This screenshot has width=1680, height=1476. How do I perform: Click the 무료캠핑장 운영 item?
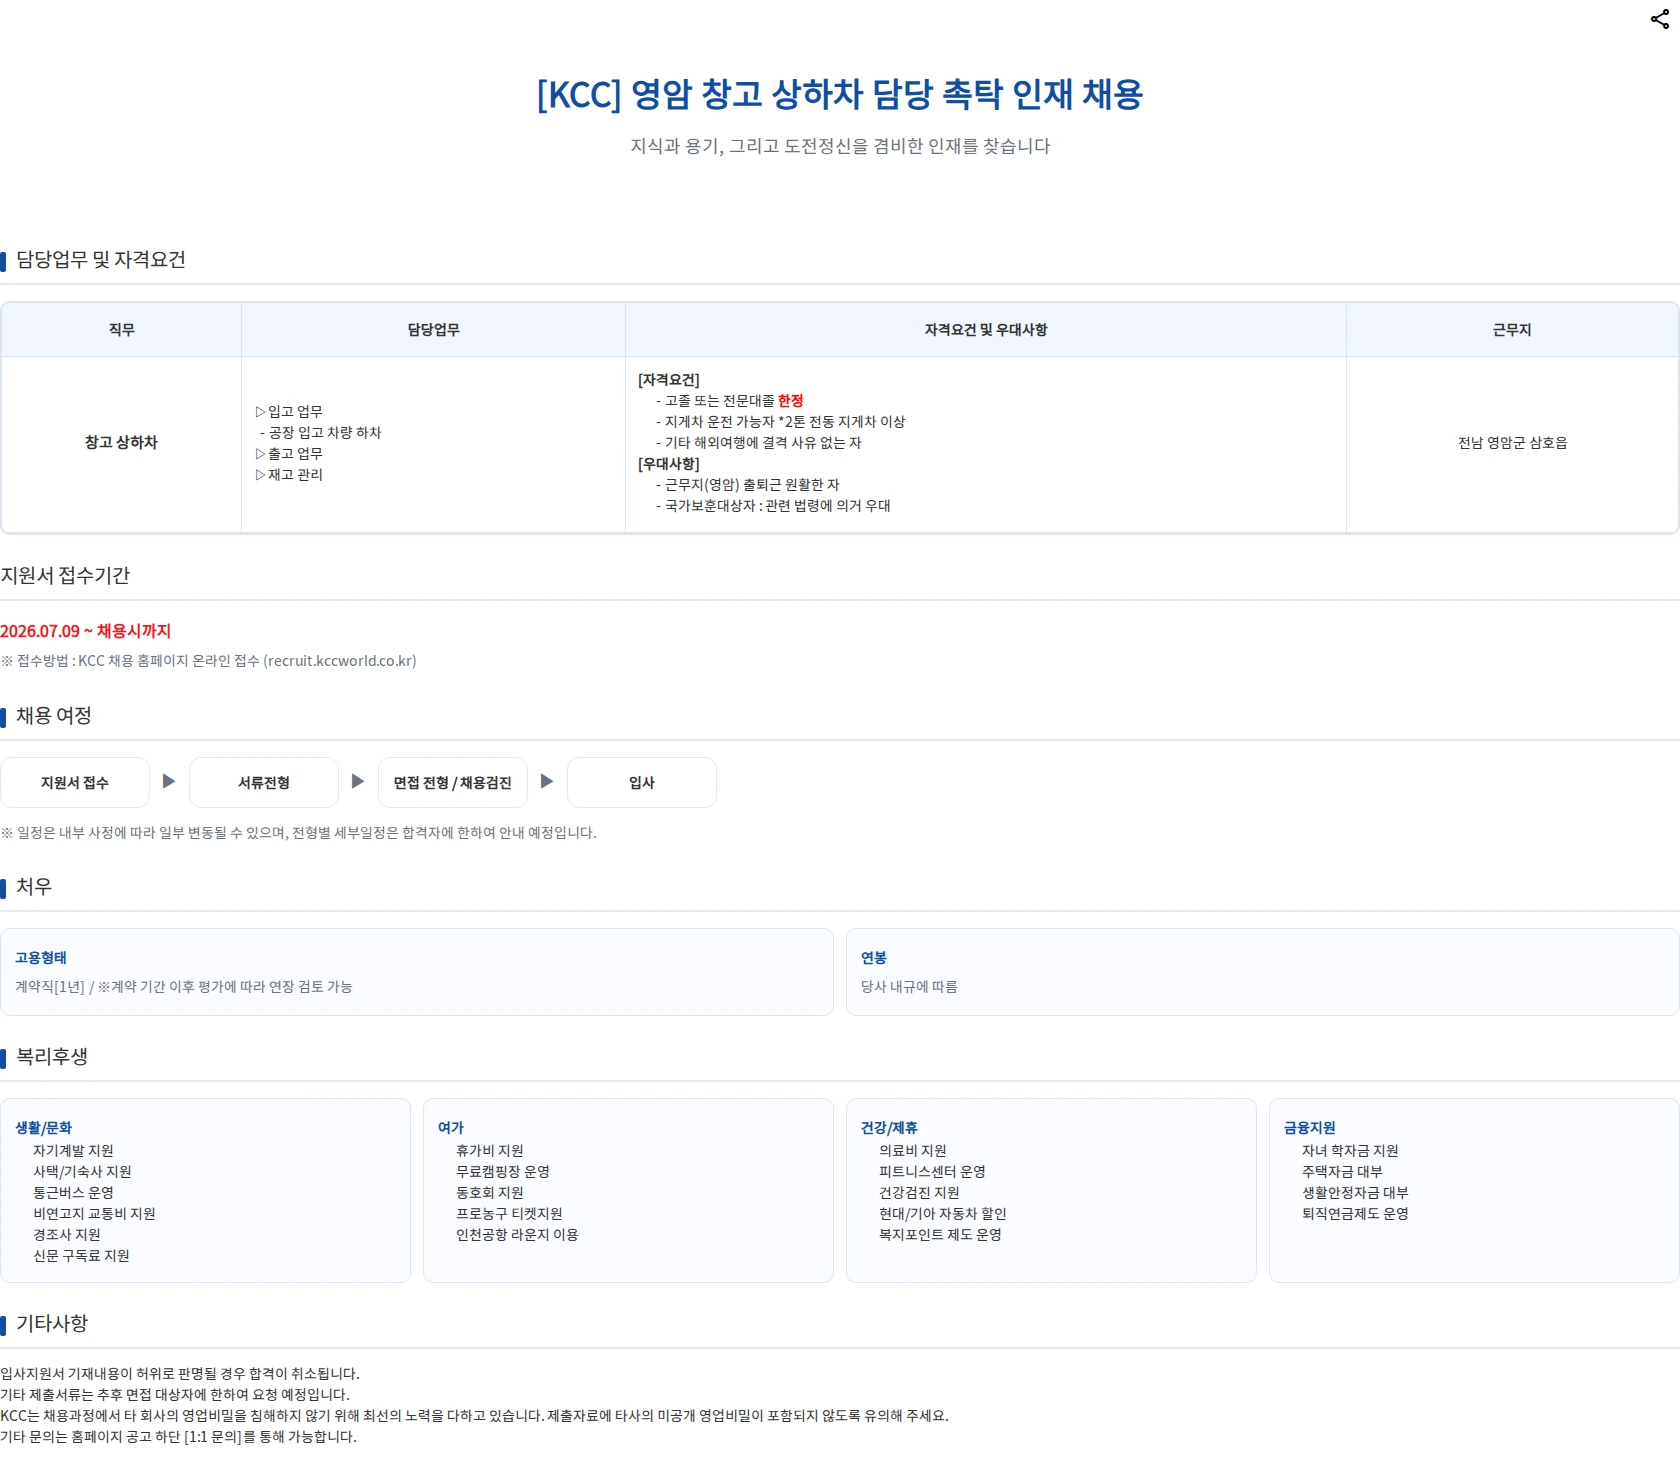point(503,1172)
